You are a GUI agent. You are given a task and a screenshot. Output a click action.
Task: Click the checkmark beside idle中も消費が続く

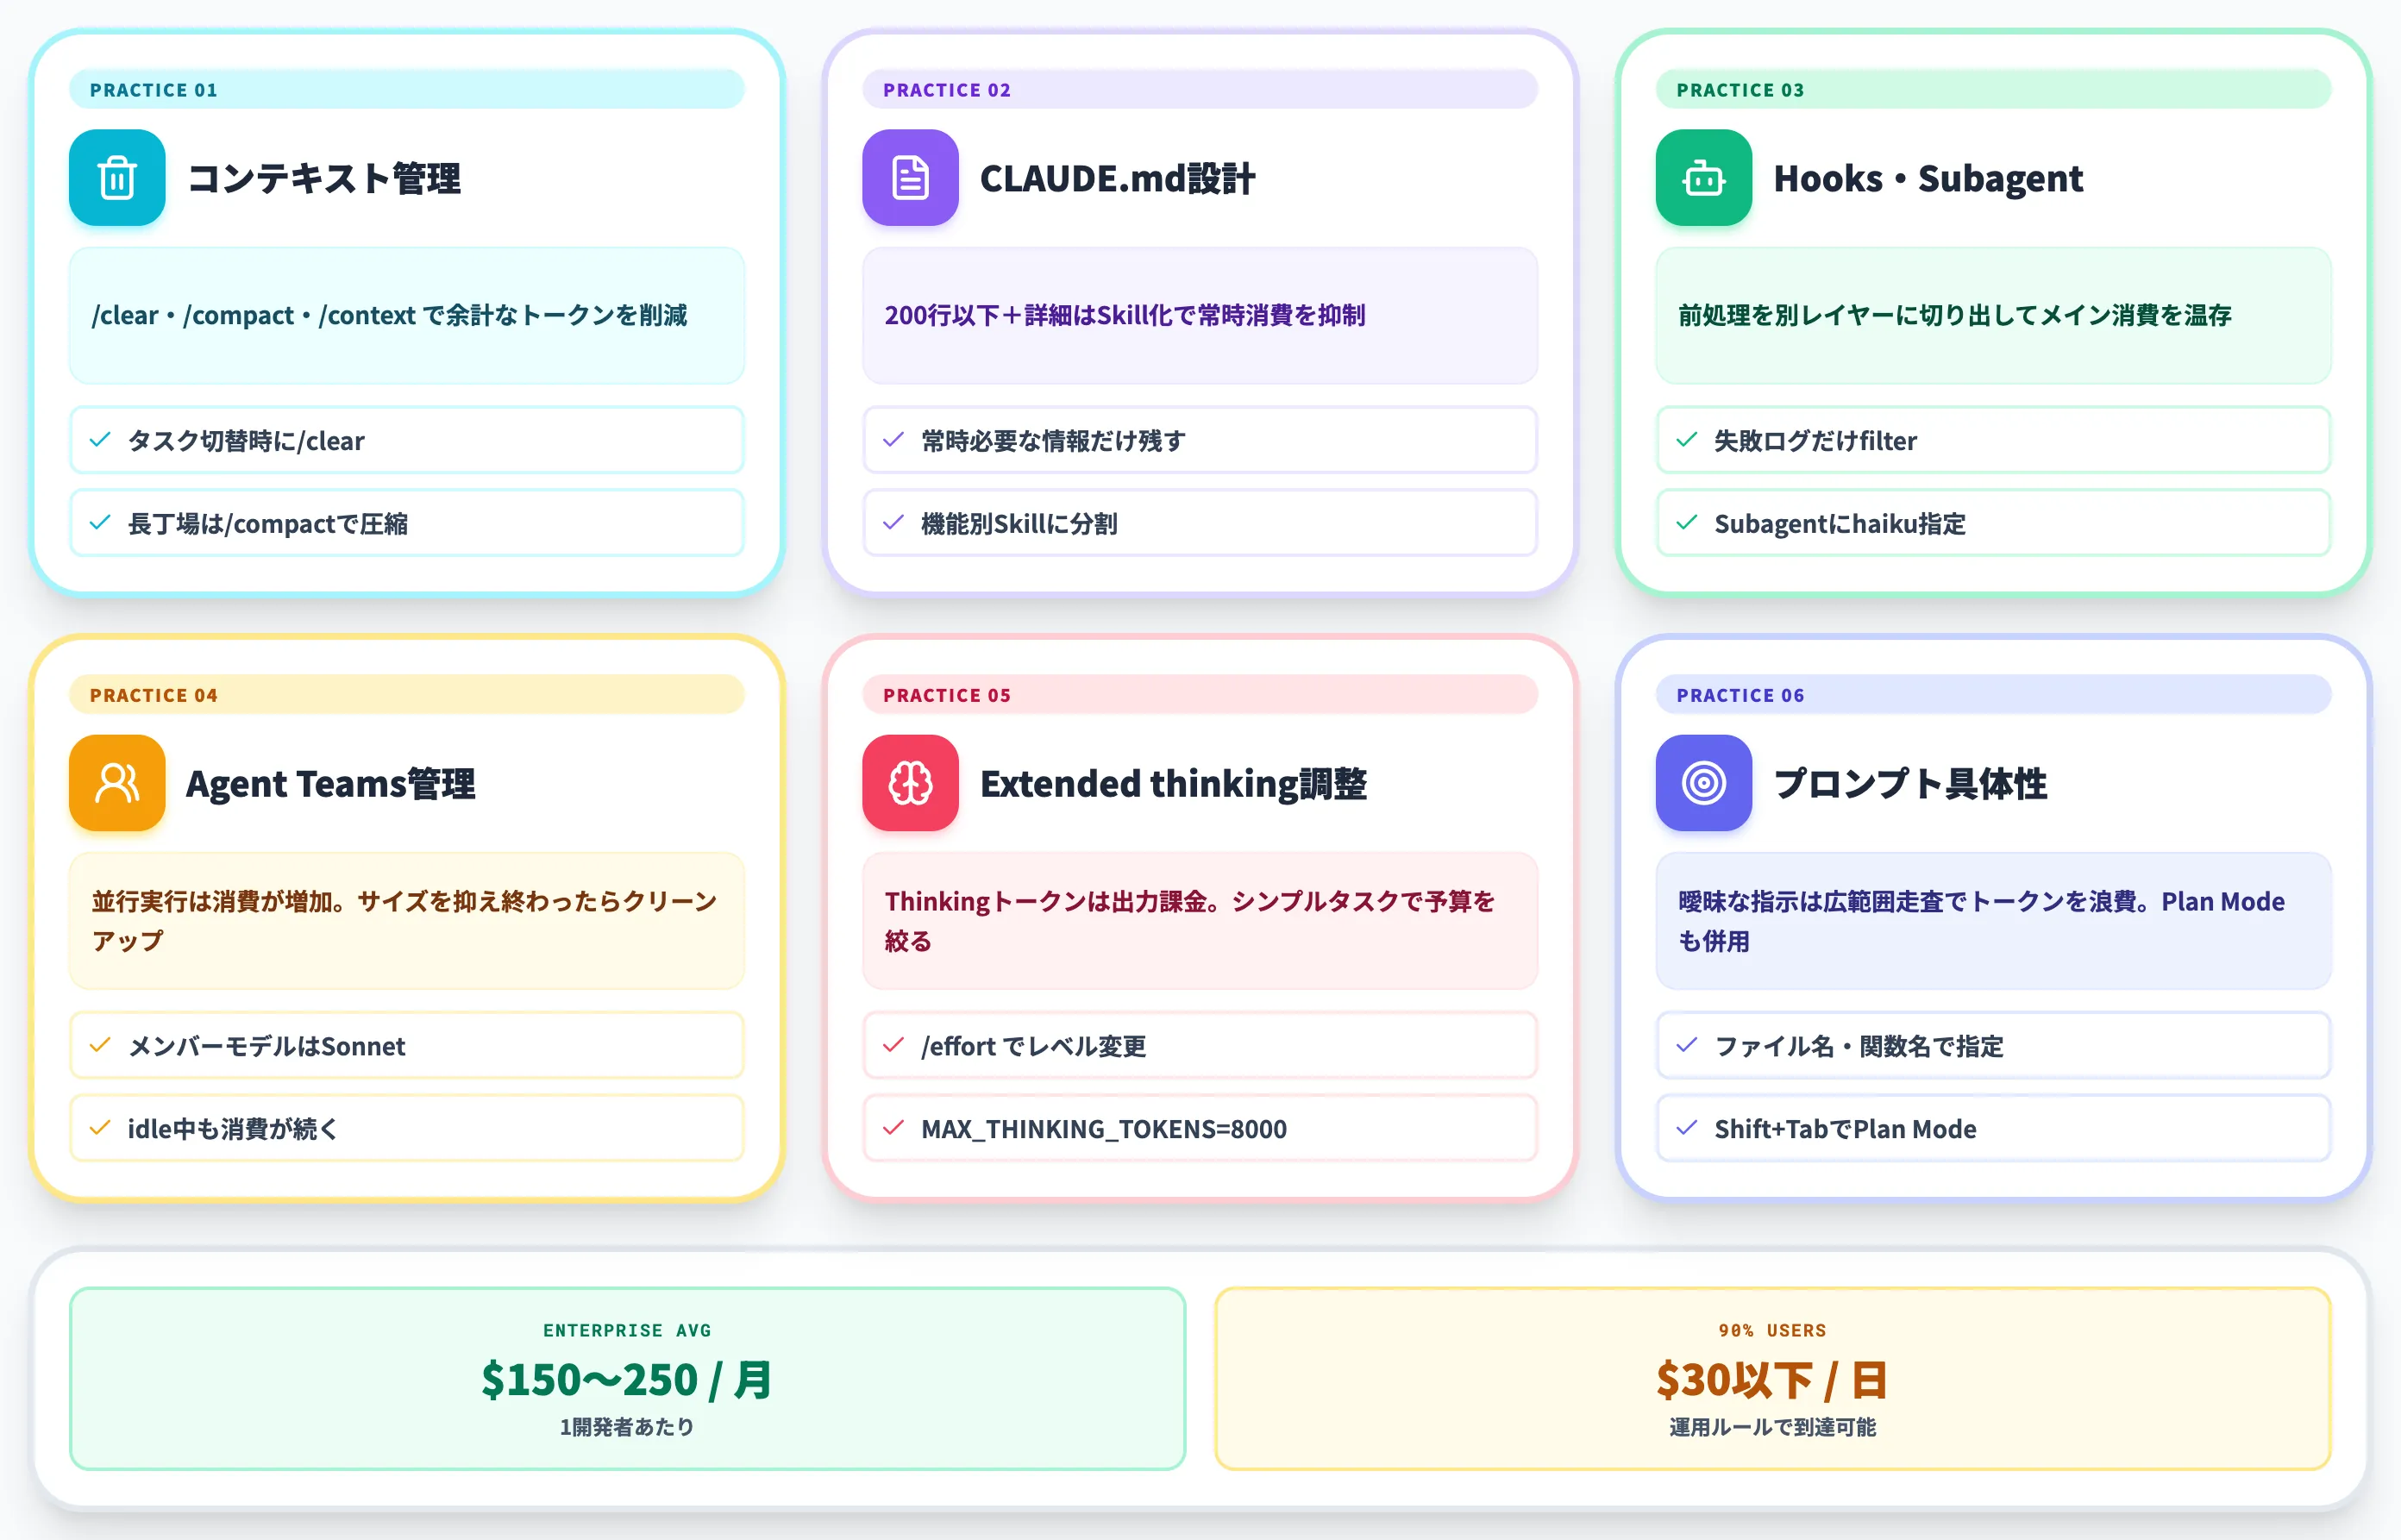[x=100, y=1128]
